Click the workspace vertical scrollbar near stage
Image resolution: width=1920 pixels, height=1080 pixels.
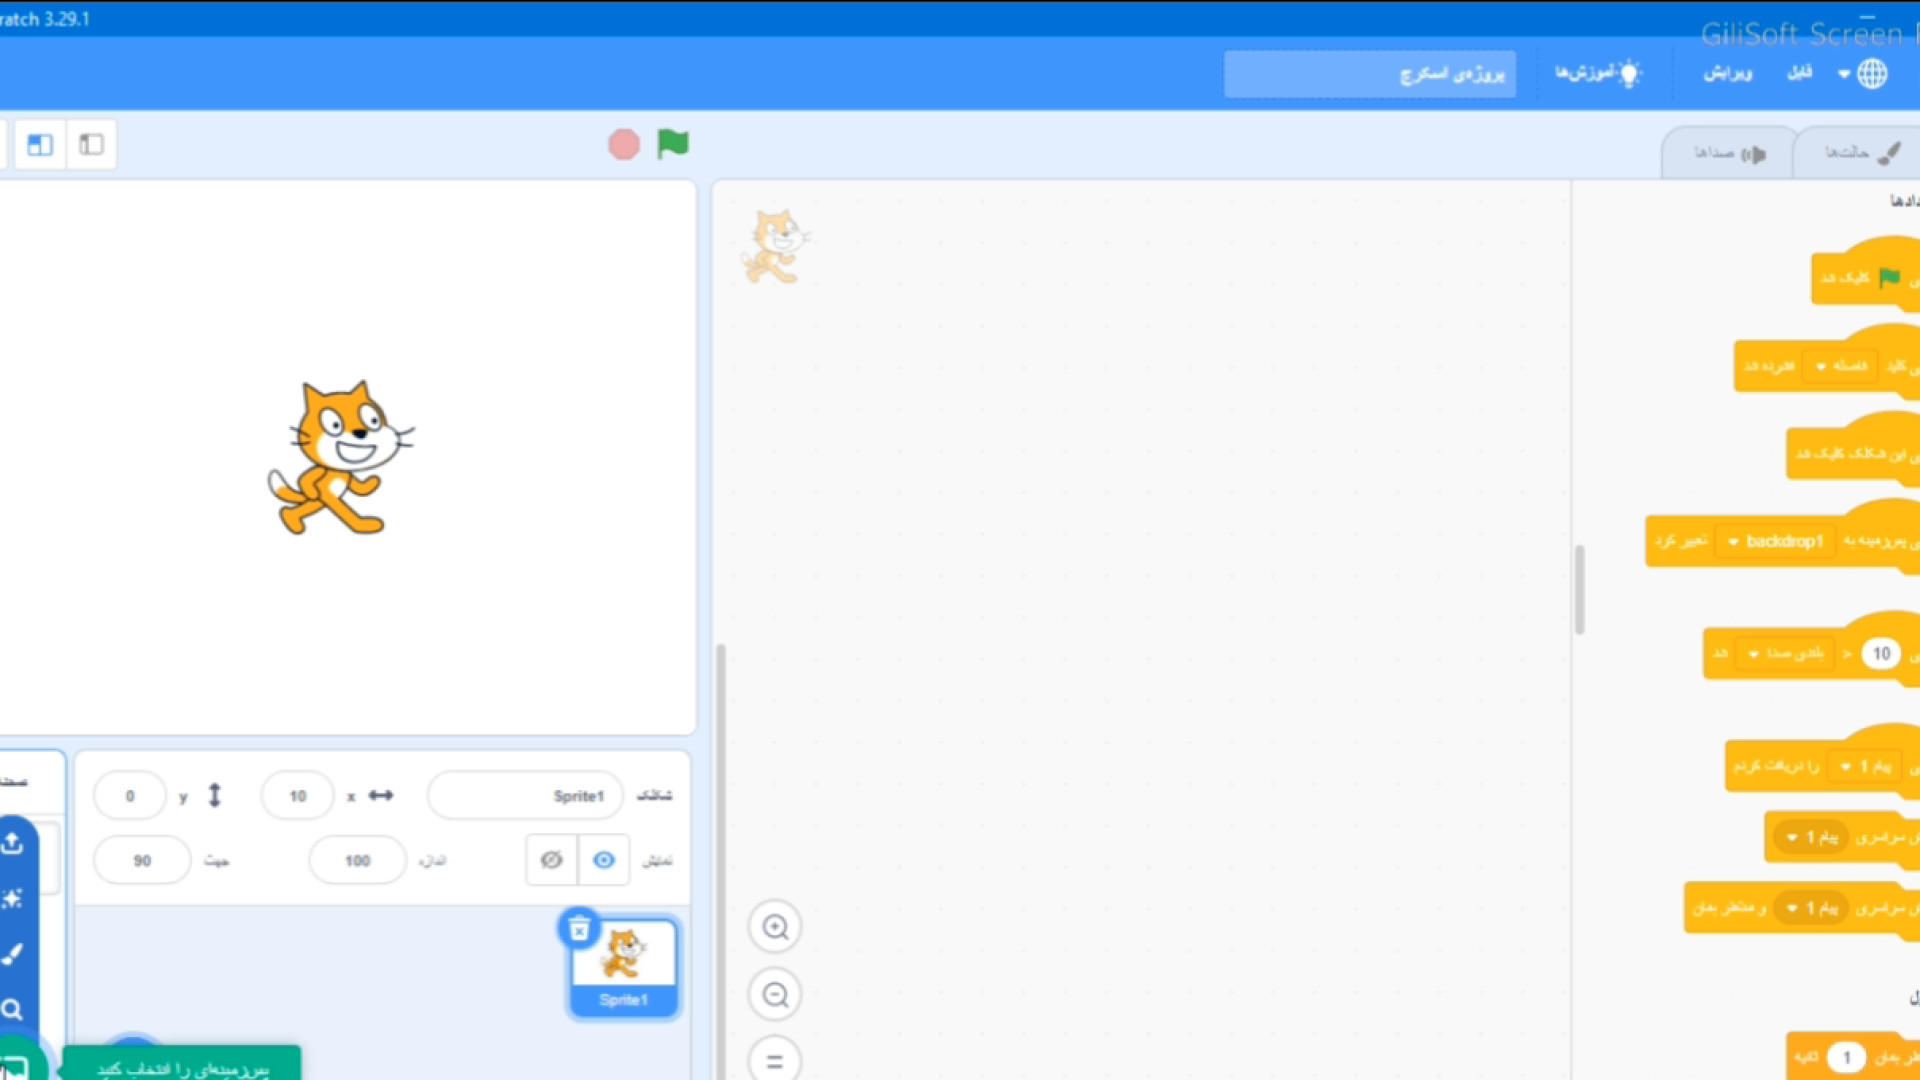(x=721, y=860)
